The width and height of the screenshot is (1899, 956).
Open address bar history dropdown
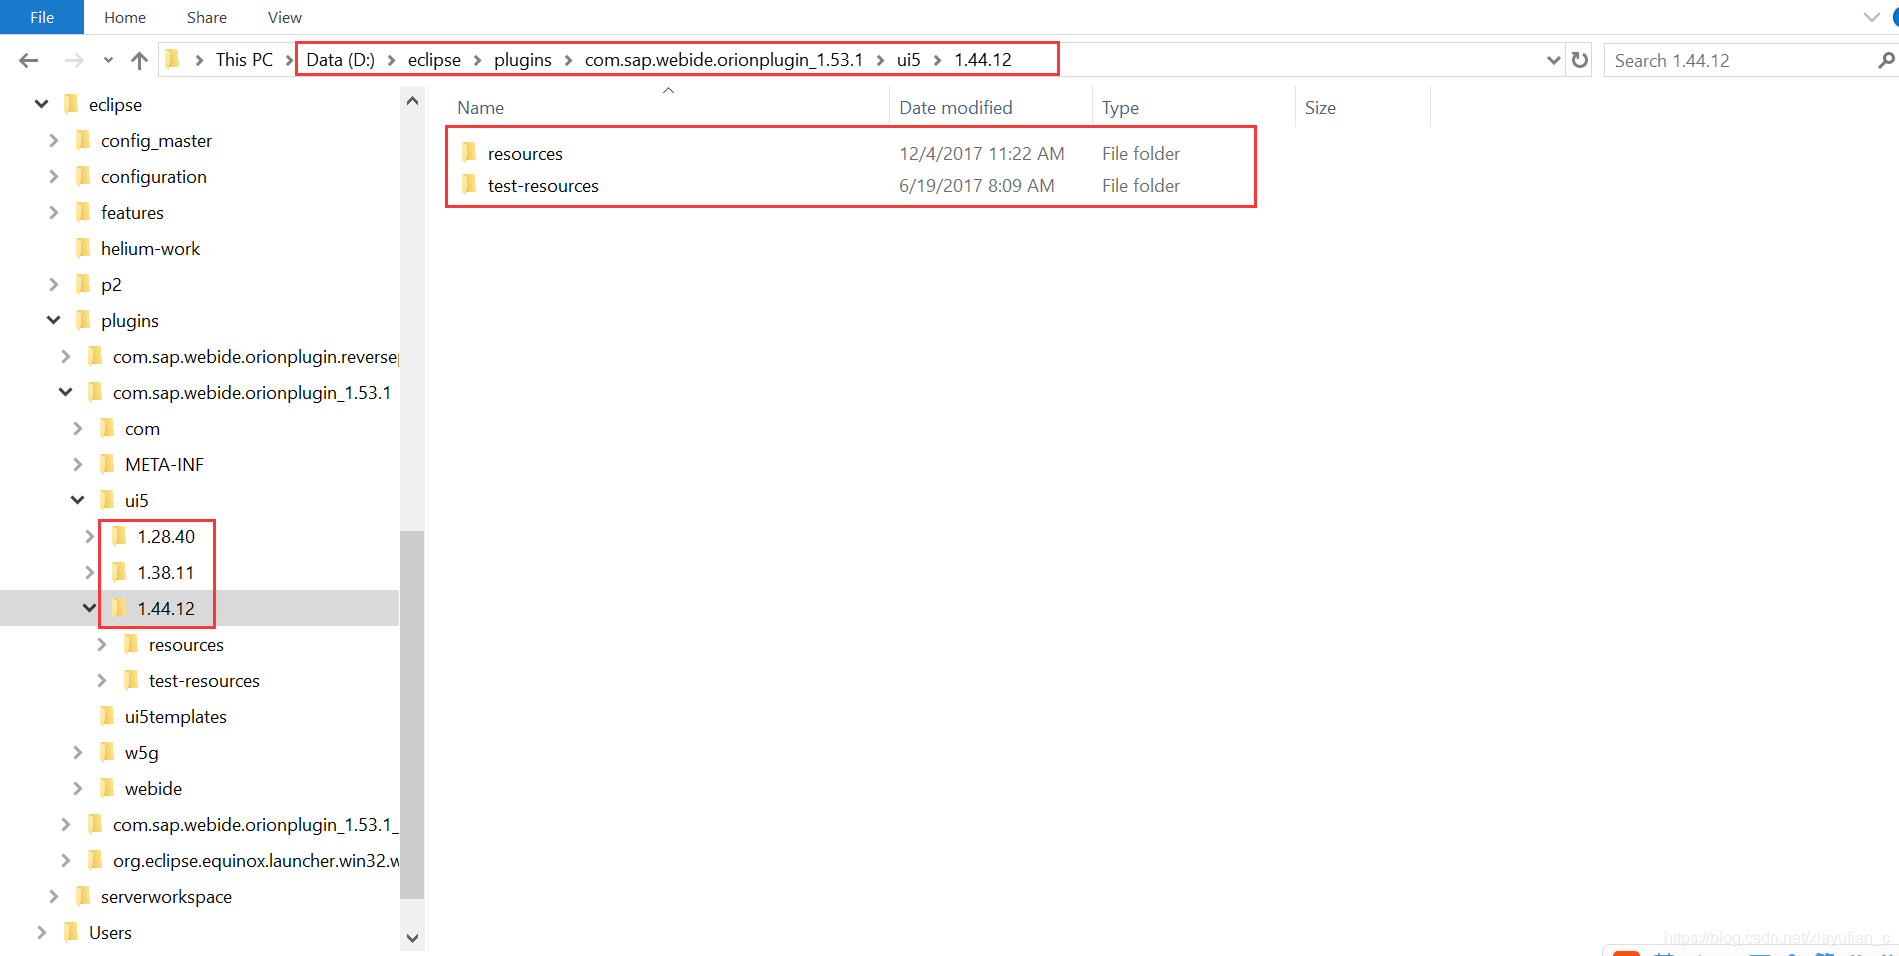(x=1553, y=60)
